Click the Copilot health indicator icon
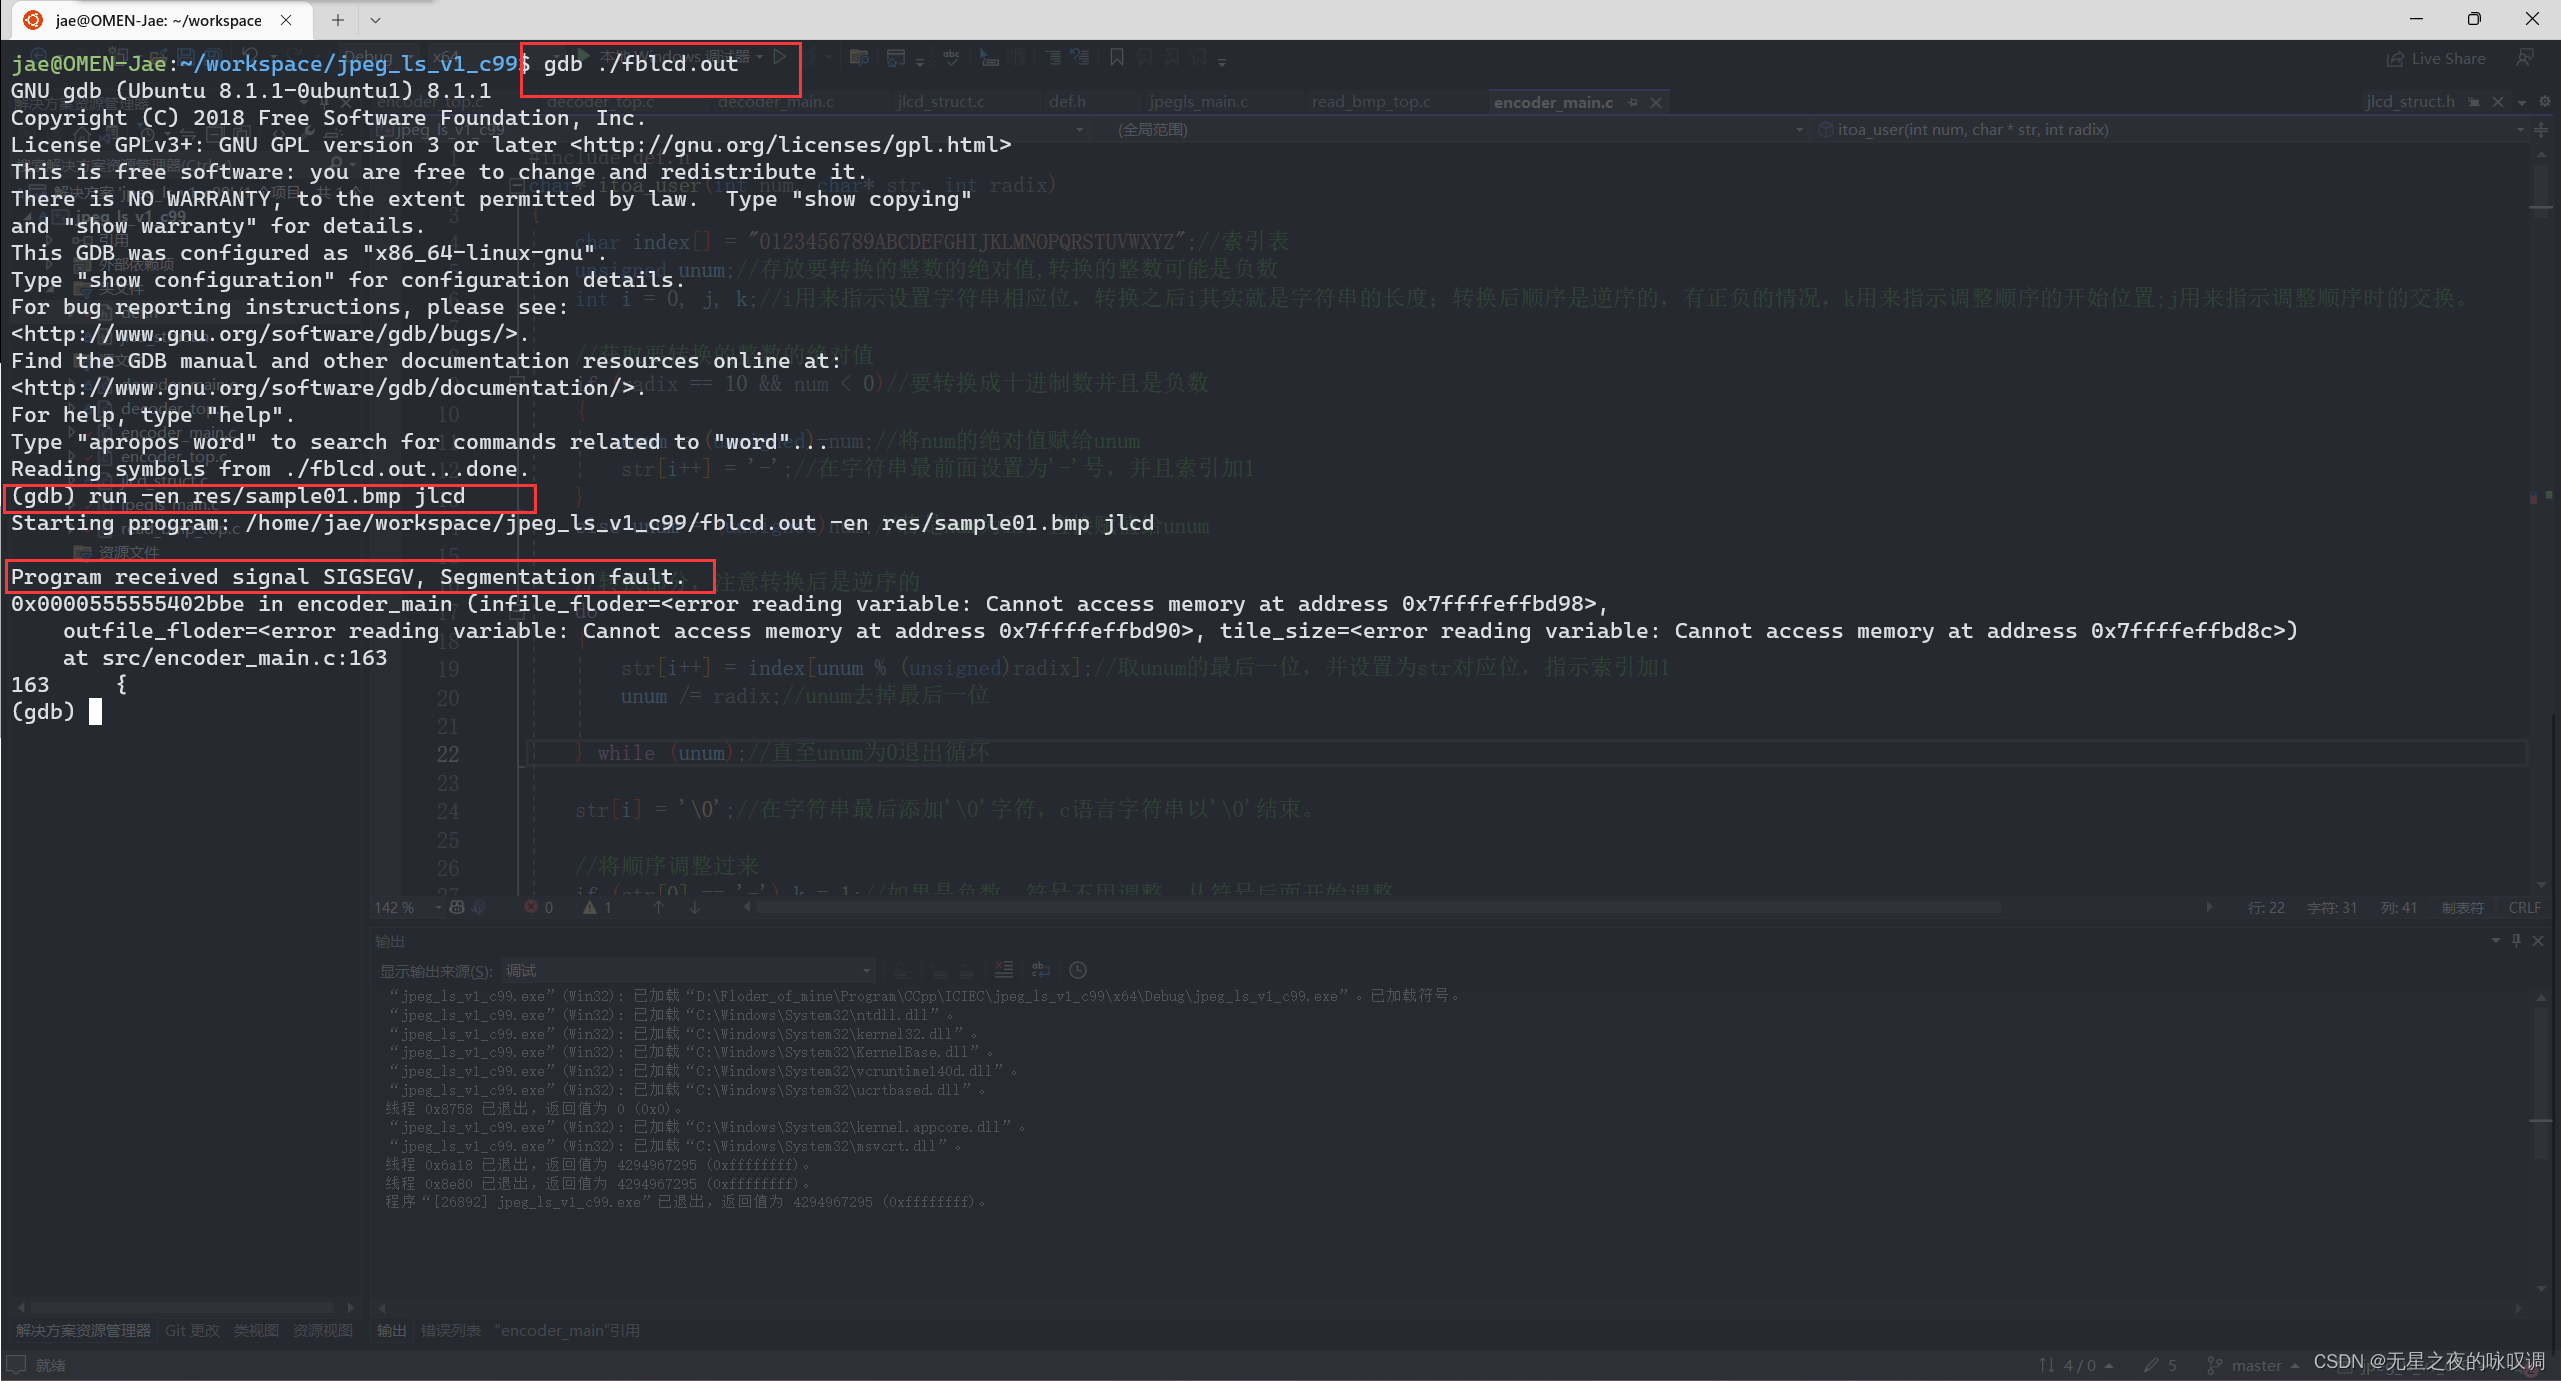This screenshot has width=2561, height=1381. 457,908
